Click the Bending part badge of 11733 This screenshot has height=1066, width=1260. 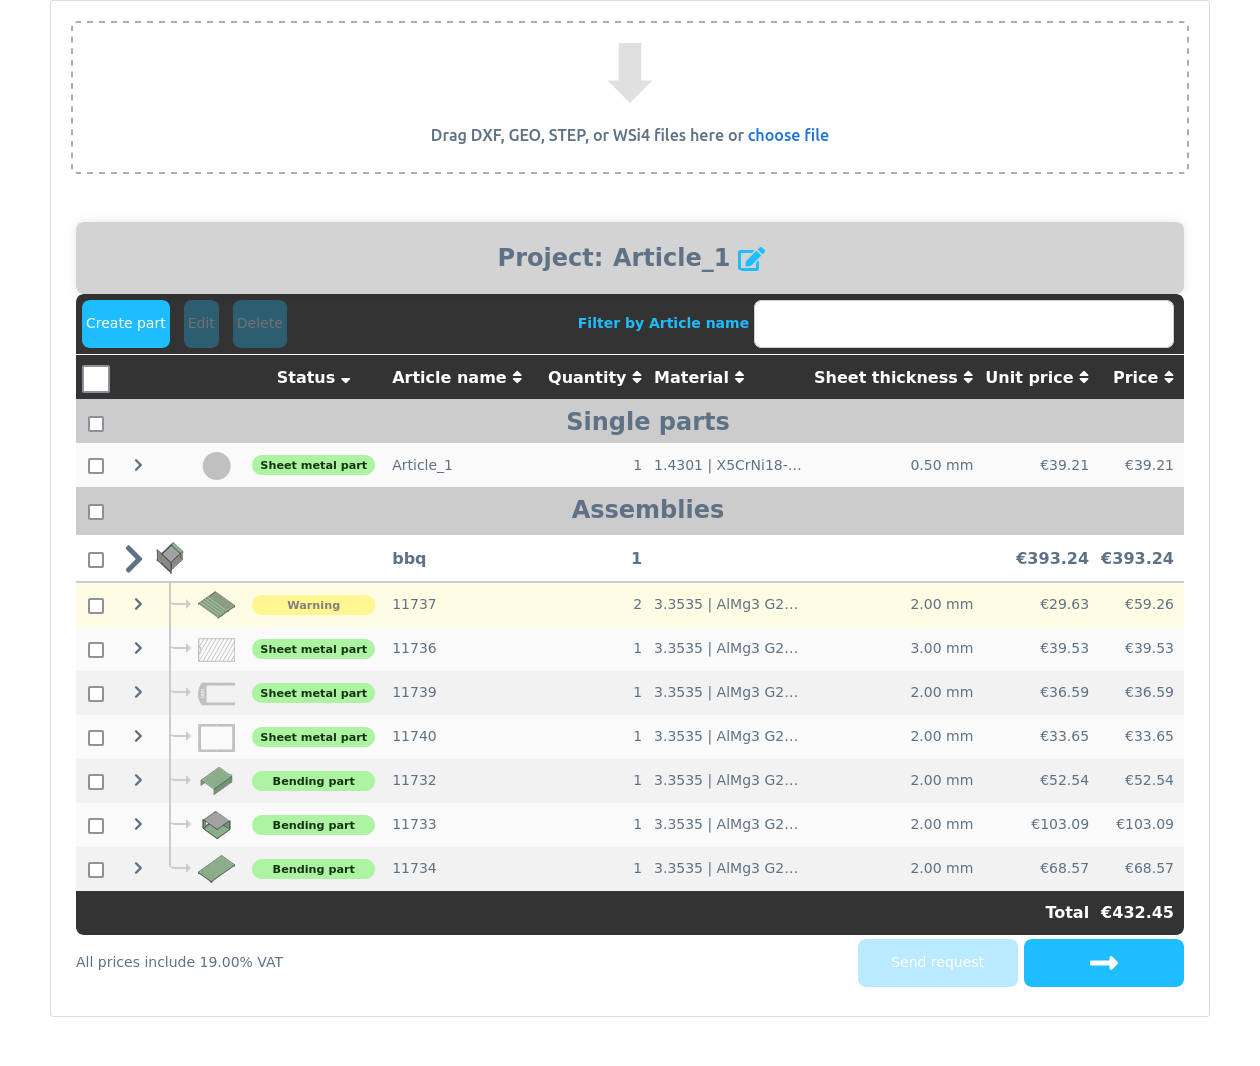click(313, 825)
